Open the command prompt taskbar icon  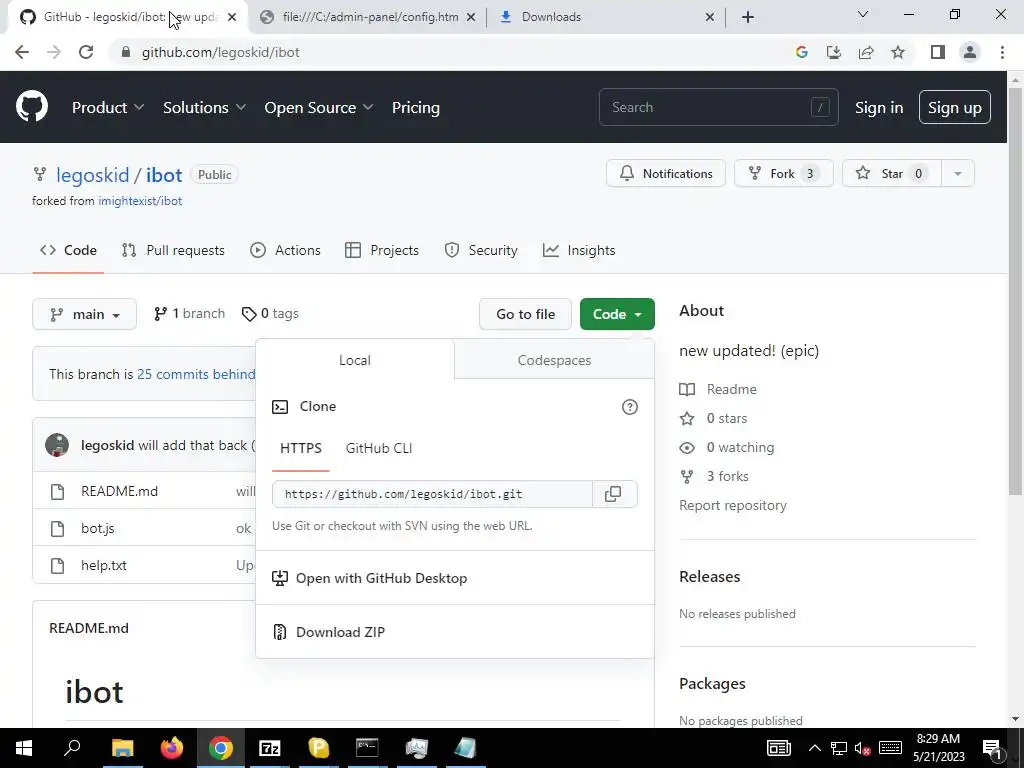[367, 748]
